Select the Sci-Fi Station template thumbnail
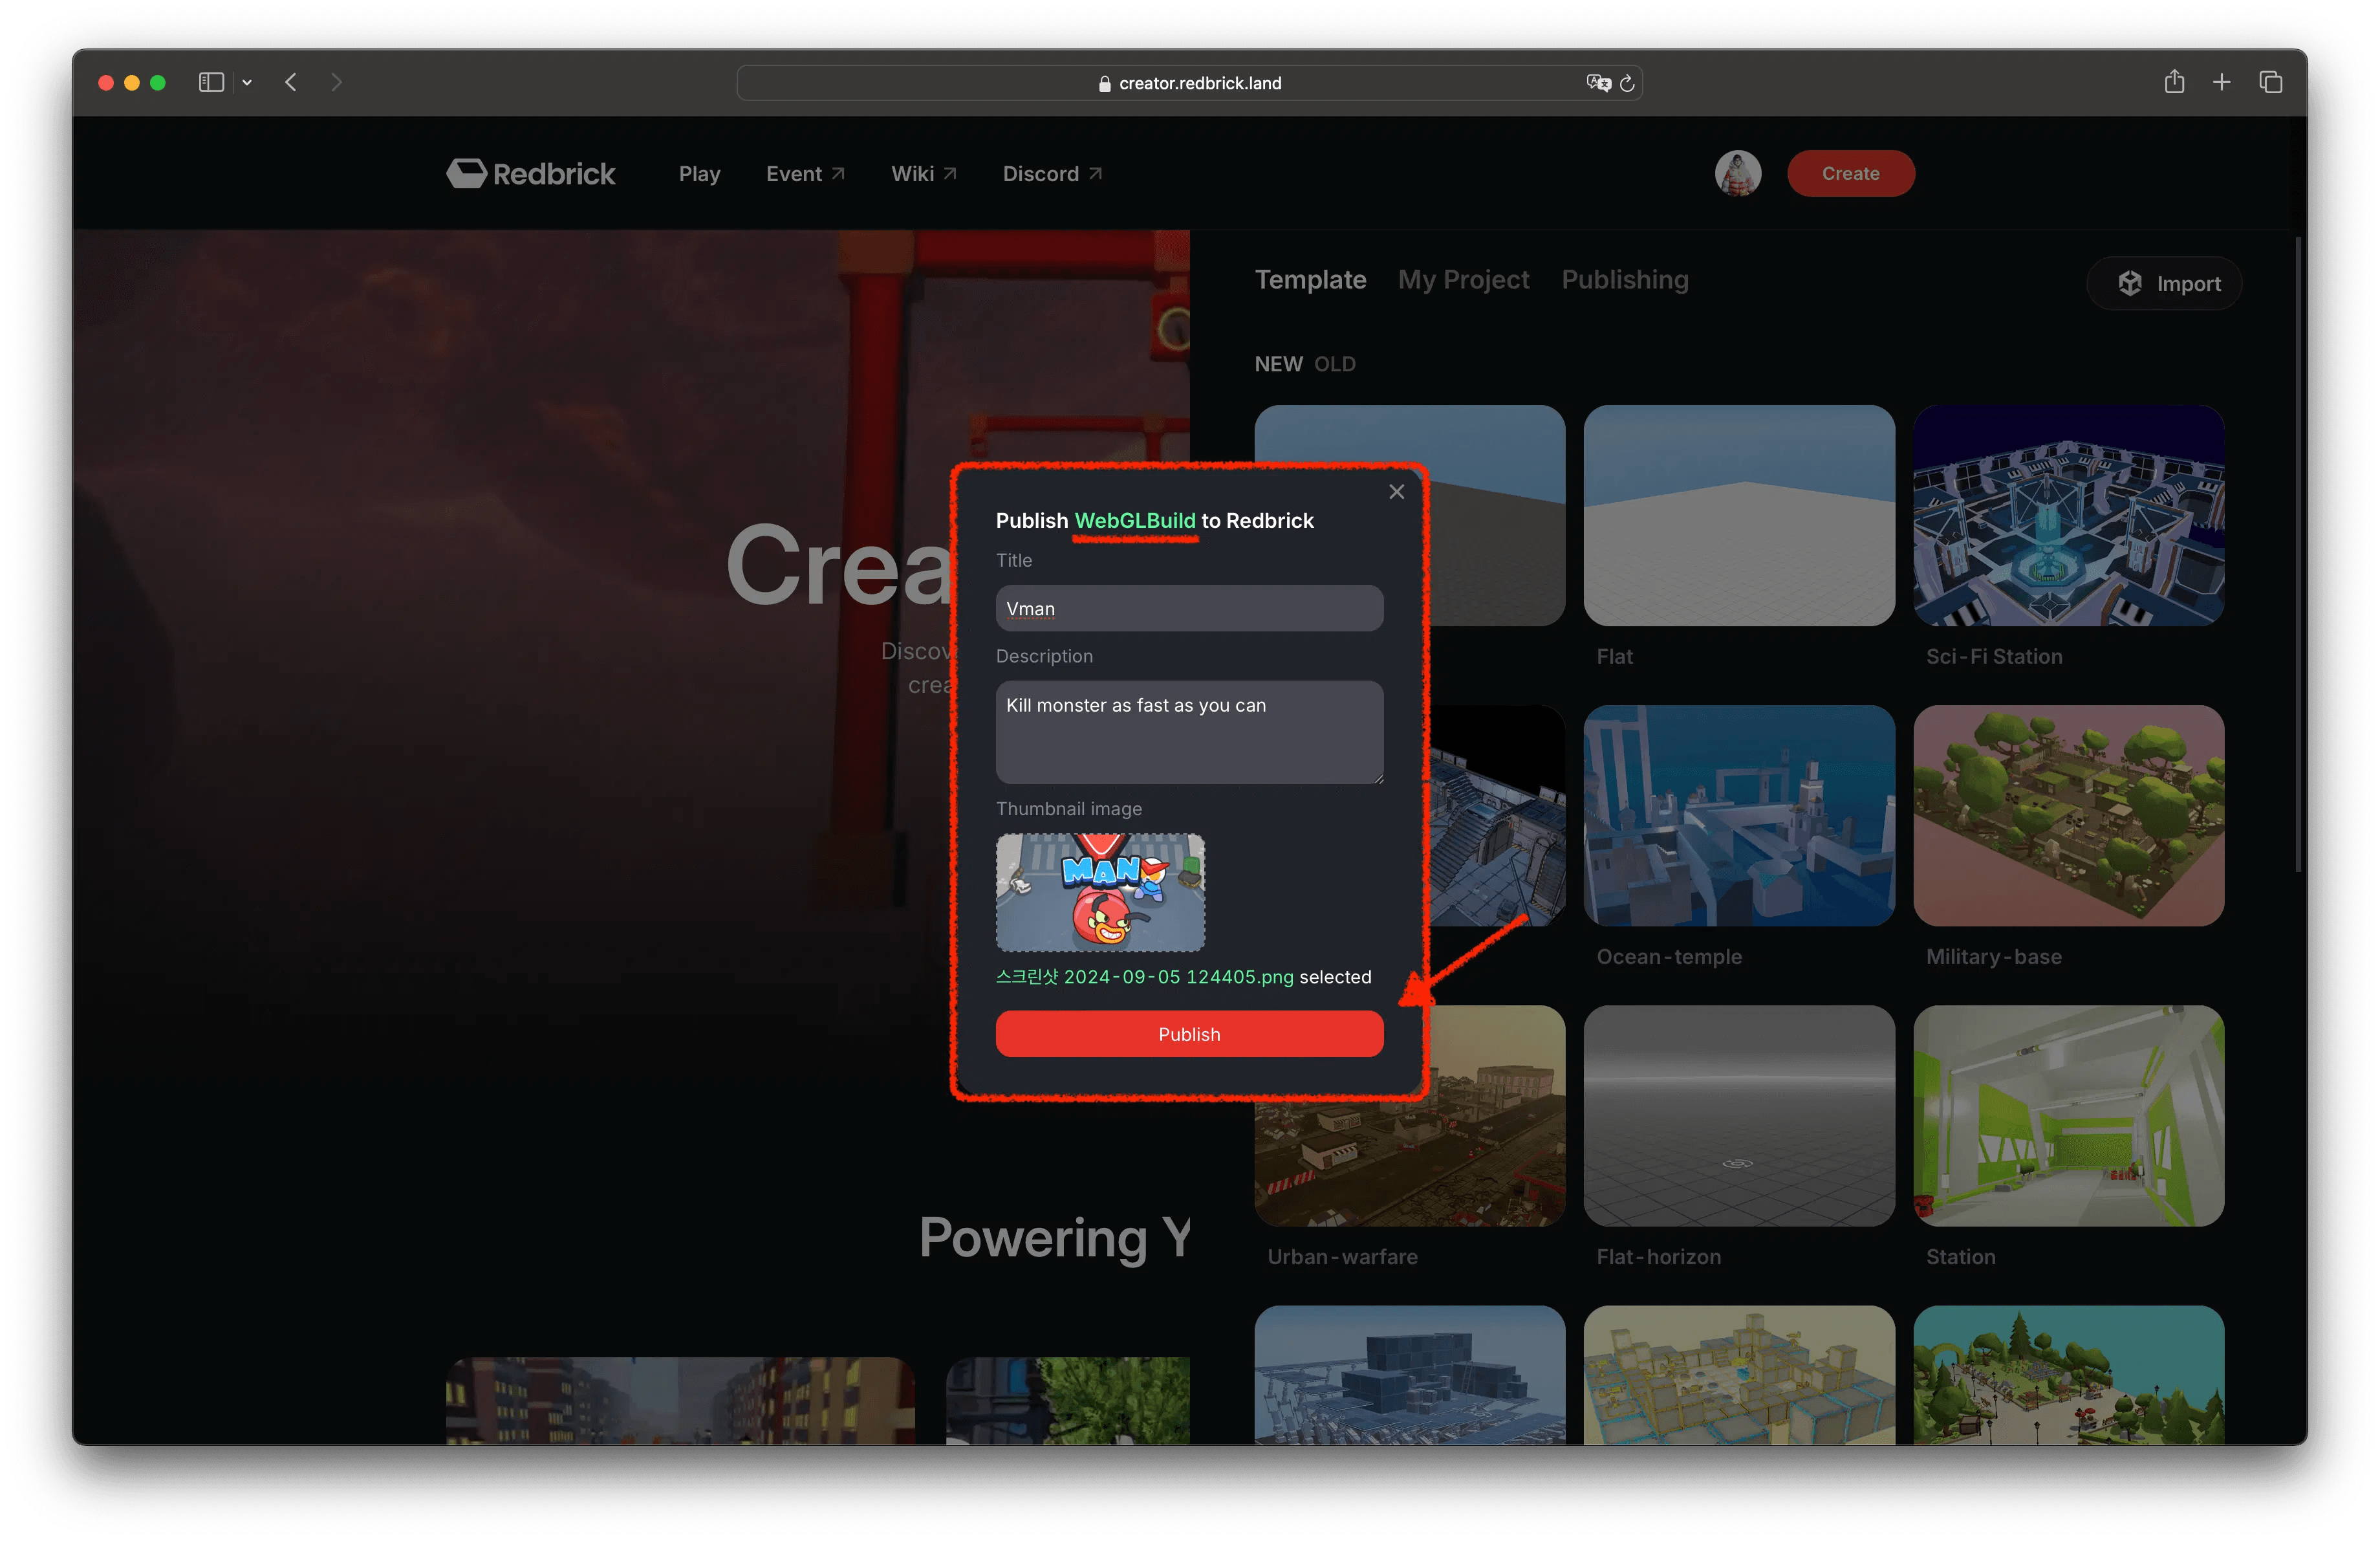This screenshot has height=1541, width=2380. [2068, 516]
